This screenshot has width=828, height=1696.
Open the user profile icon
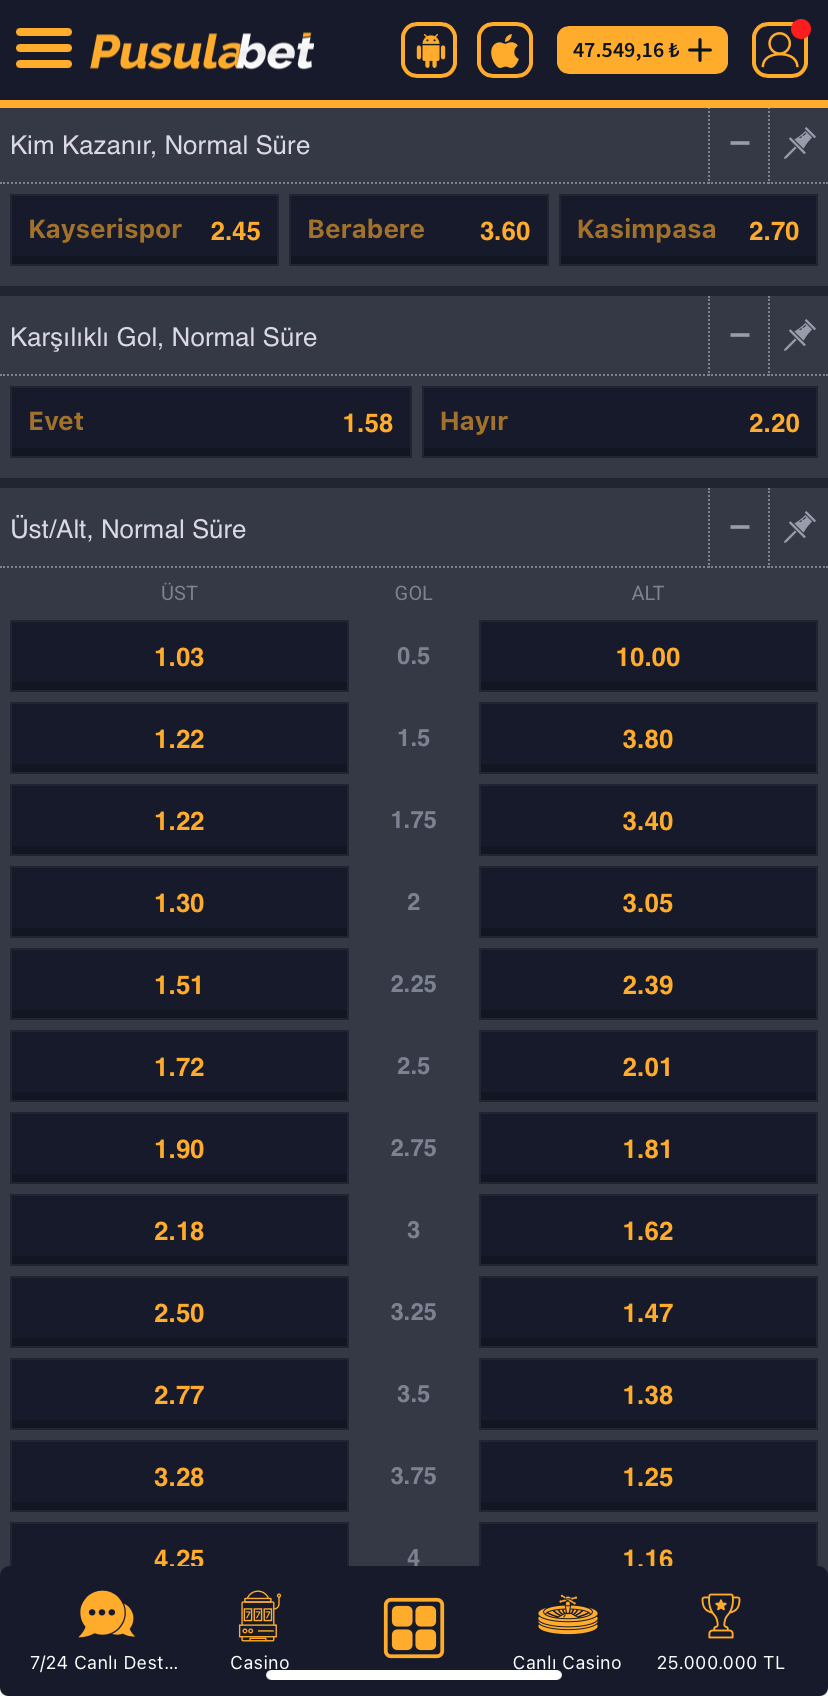780,50
